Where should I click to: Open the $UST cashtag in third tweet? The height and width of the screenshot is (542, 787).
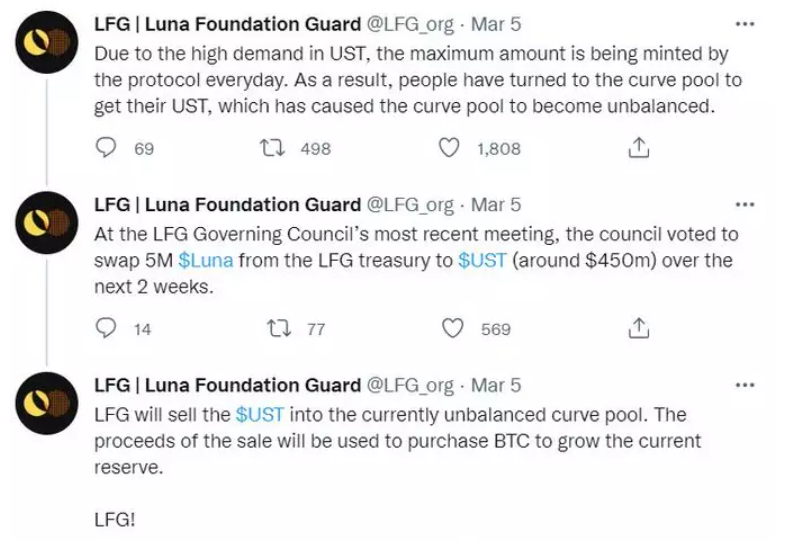(x=260, y=415)
